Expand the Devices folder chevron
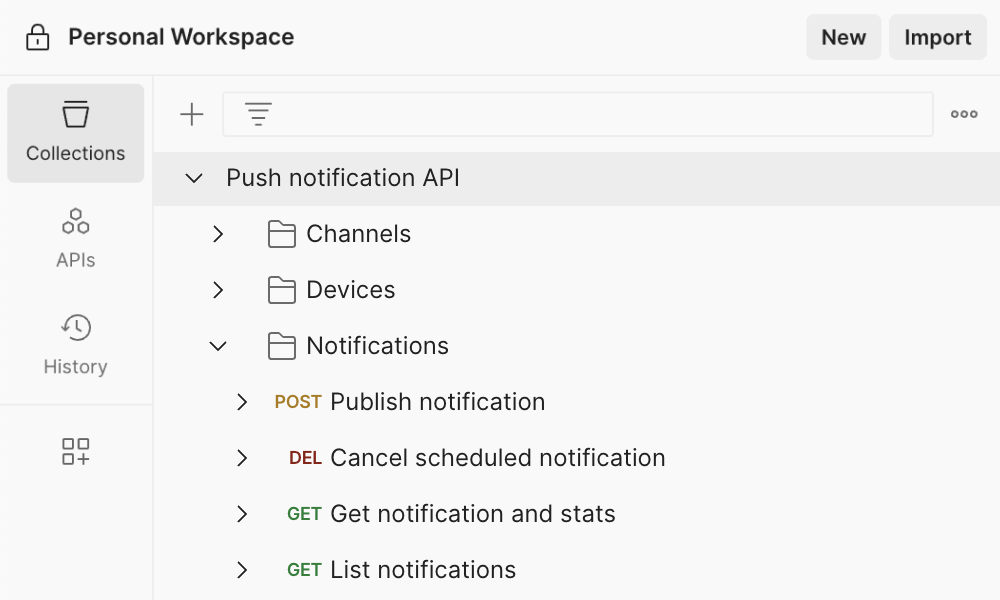Viewport: 1000px width, 600px height. pyautogui.click(x=218, y=290)
